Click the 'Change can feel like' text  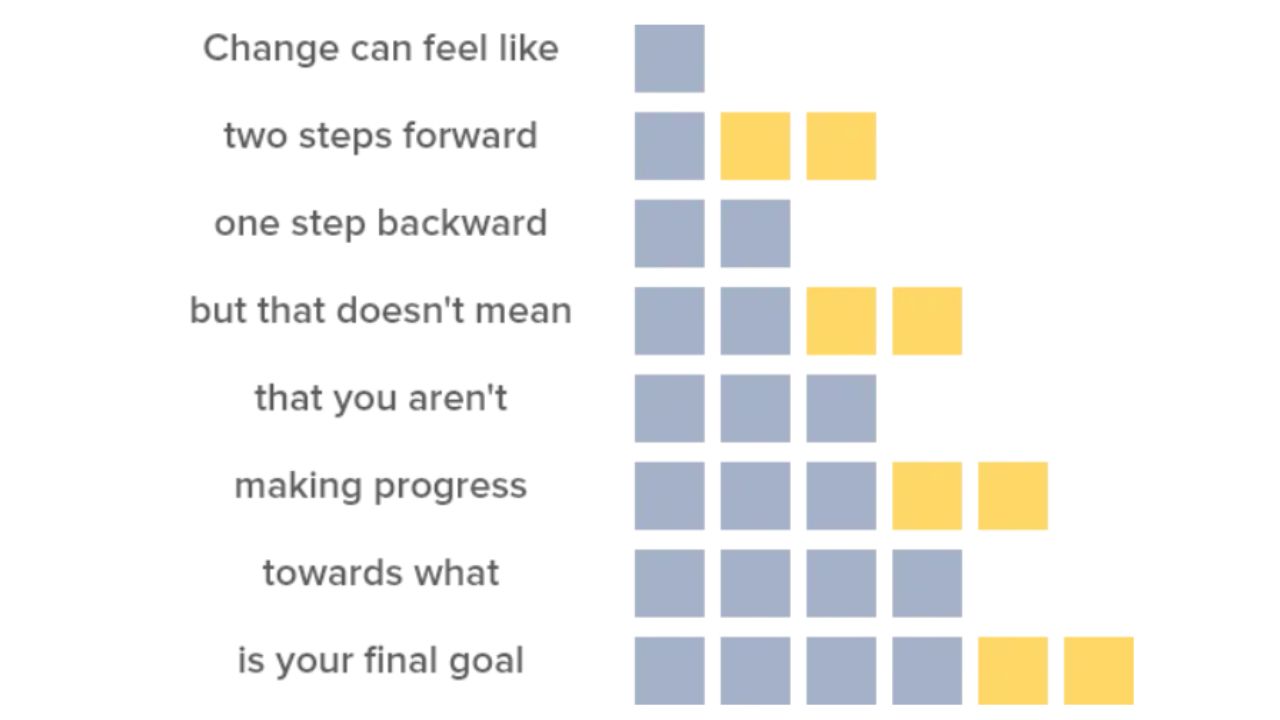380,48
